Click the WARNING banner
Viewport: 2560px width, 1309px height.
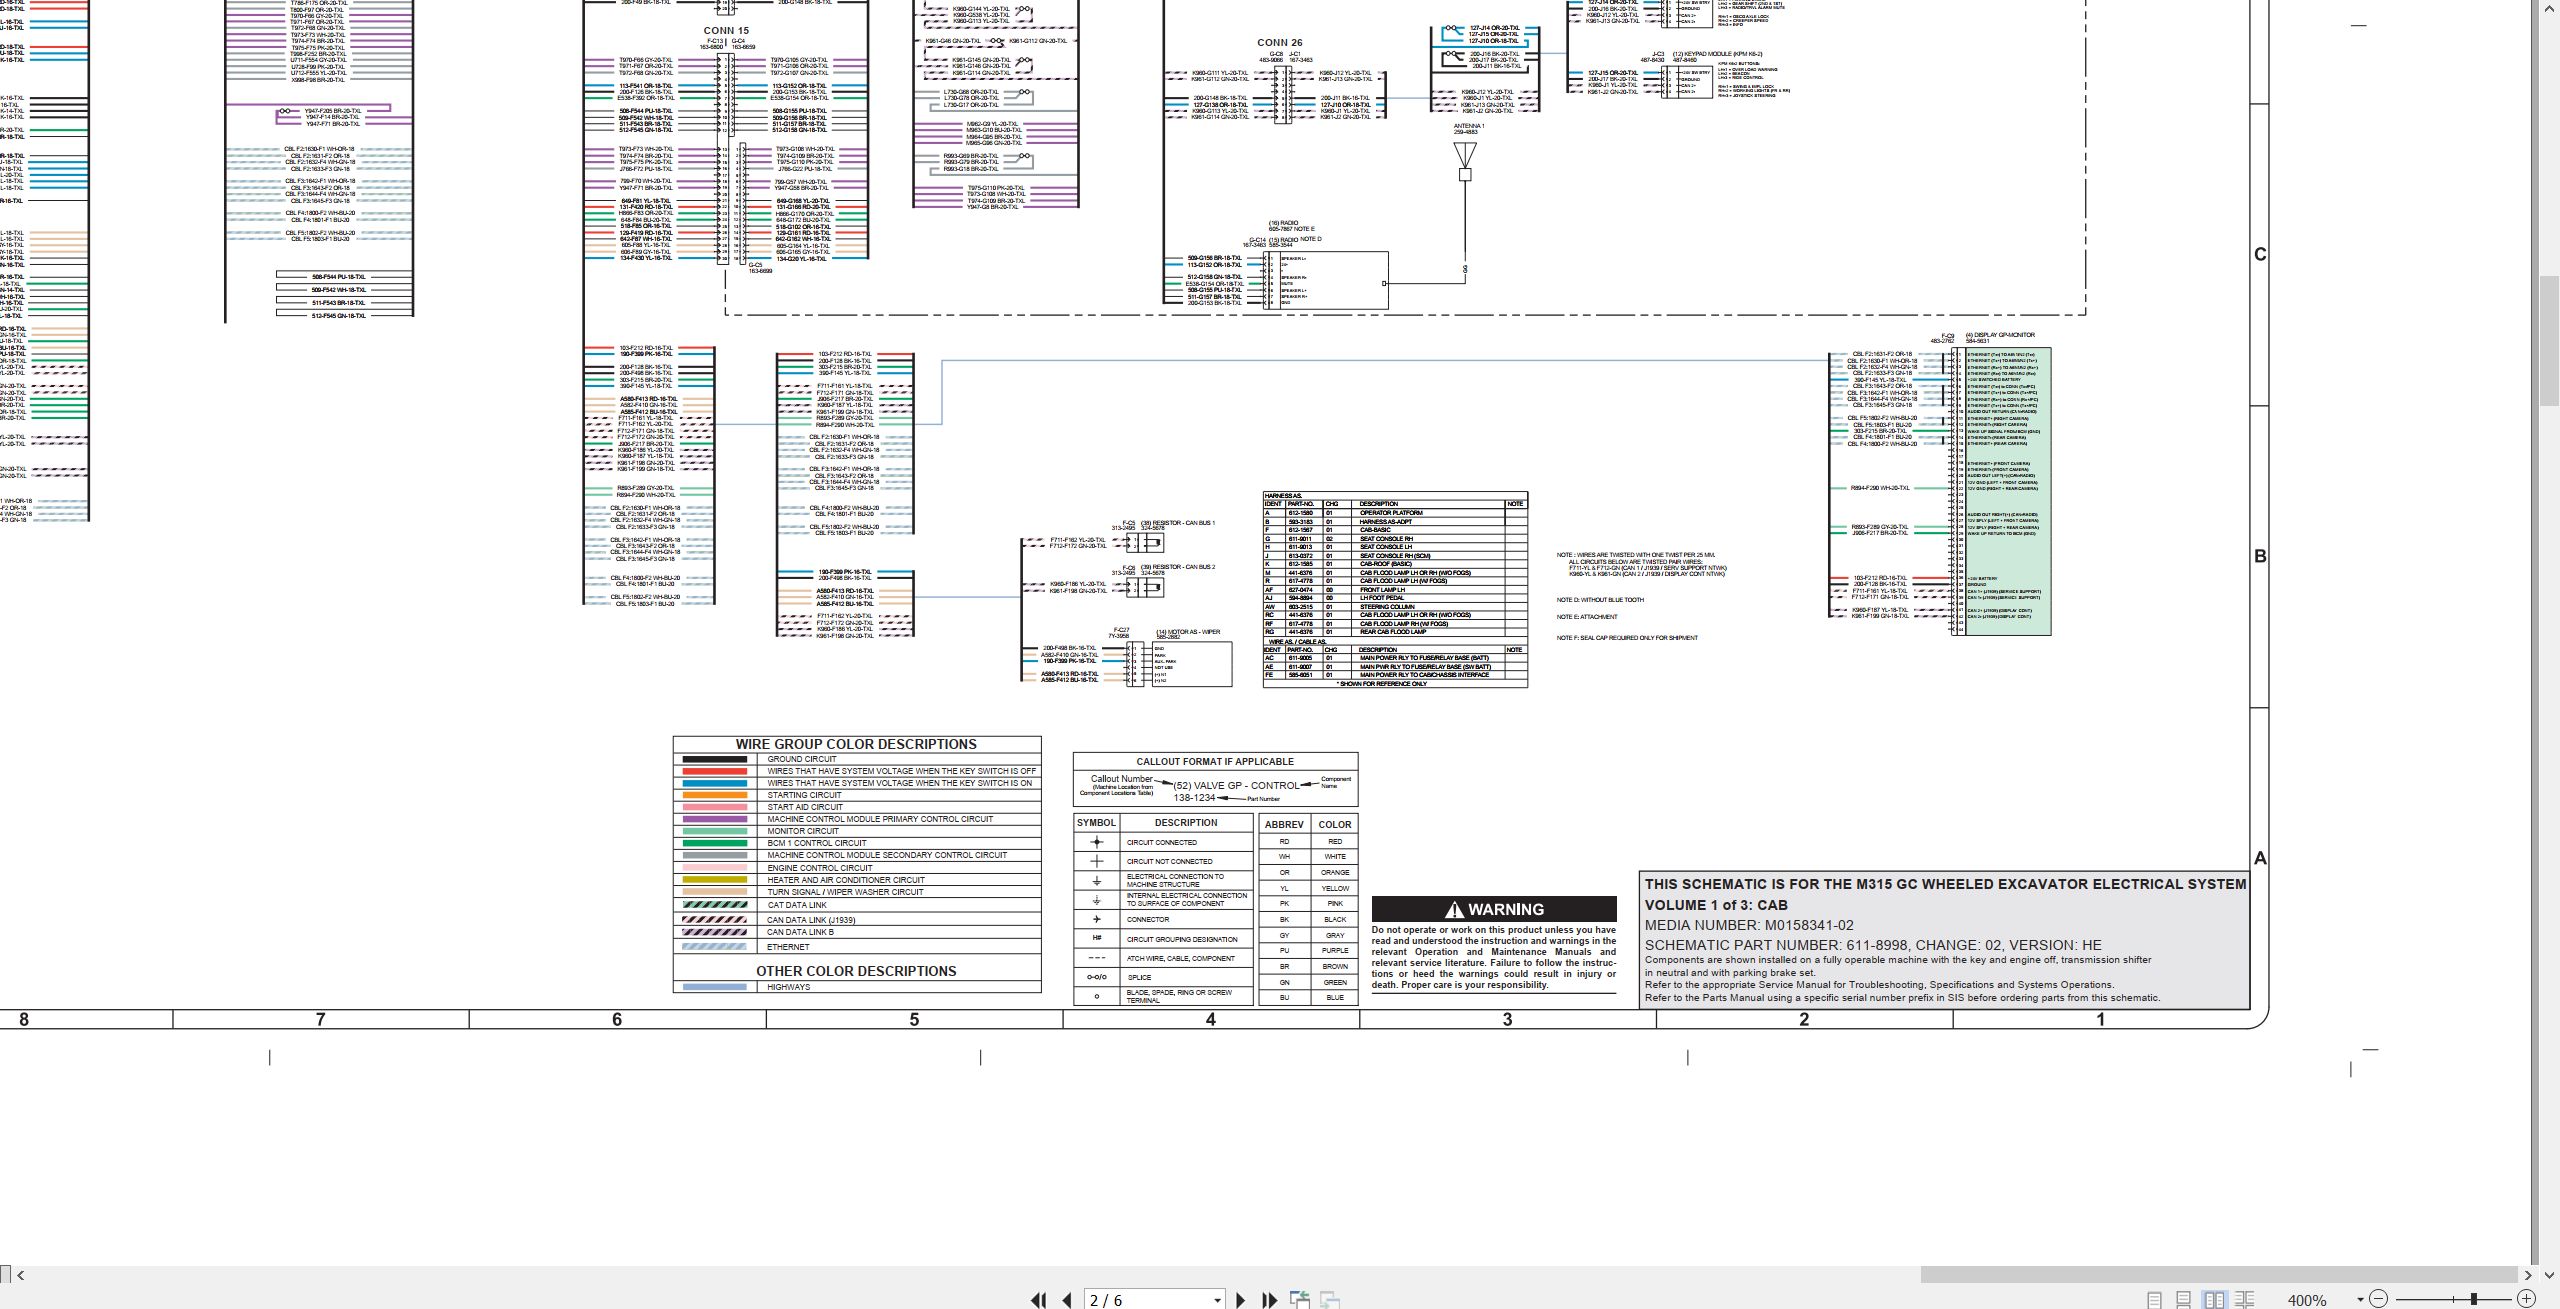tap(1494, 909)
